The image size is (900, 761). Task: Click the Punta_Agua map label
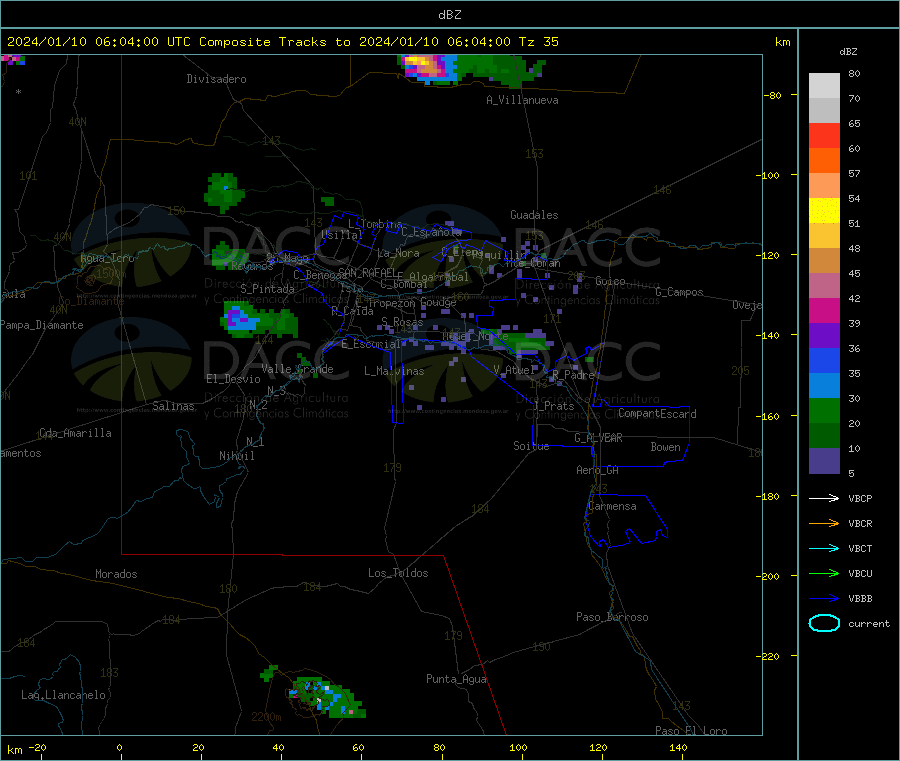tap(456, 679)
